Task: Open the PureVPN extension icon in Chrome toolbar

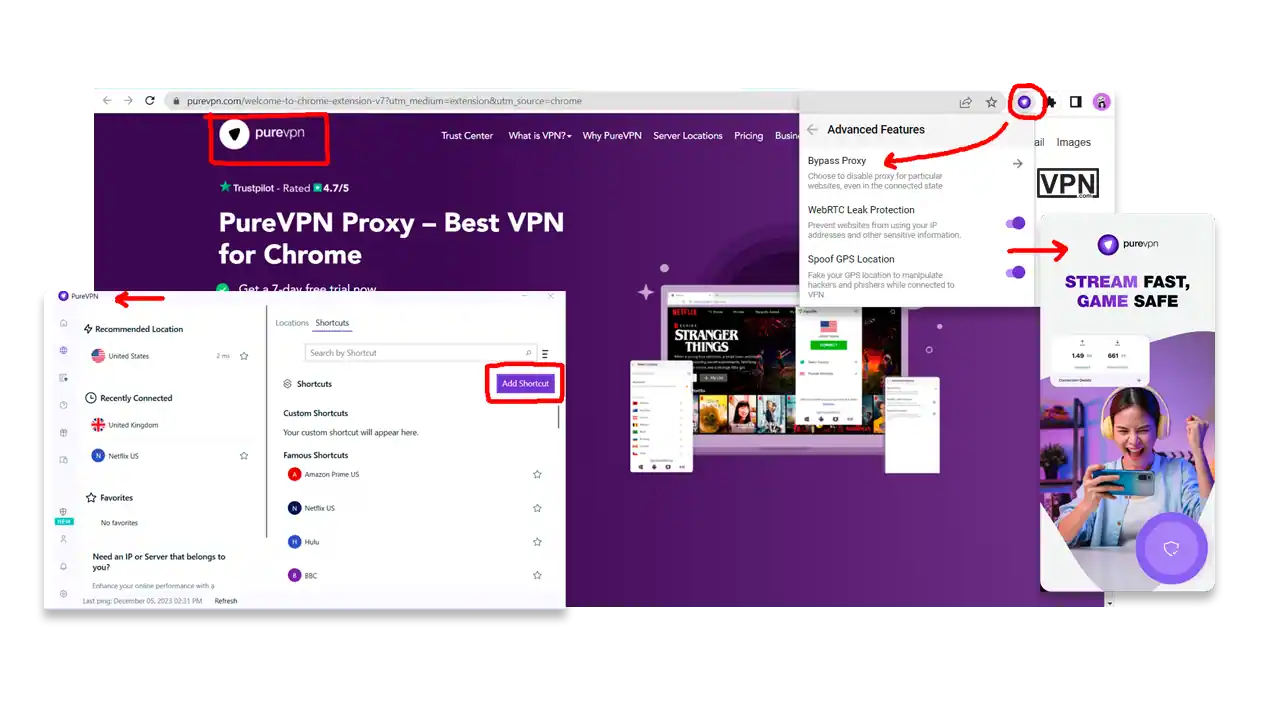Action: click(x=1024, y=101)
